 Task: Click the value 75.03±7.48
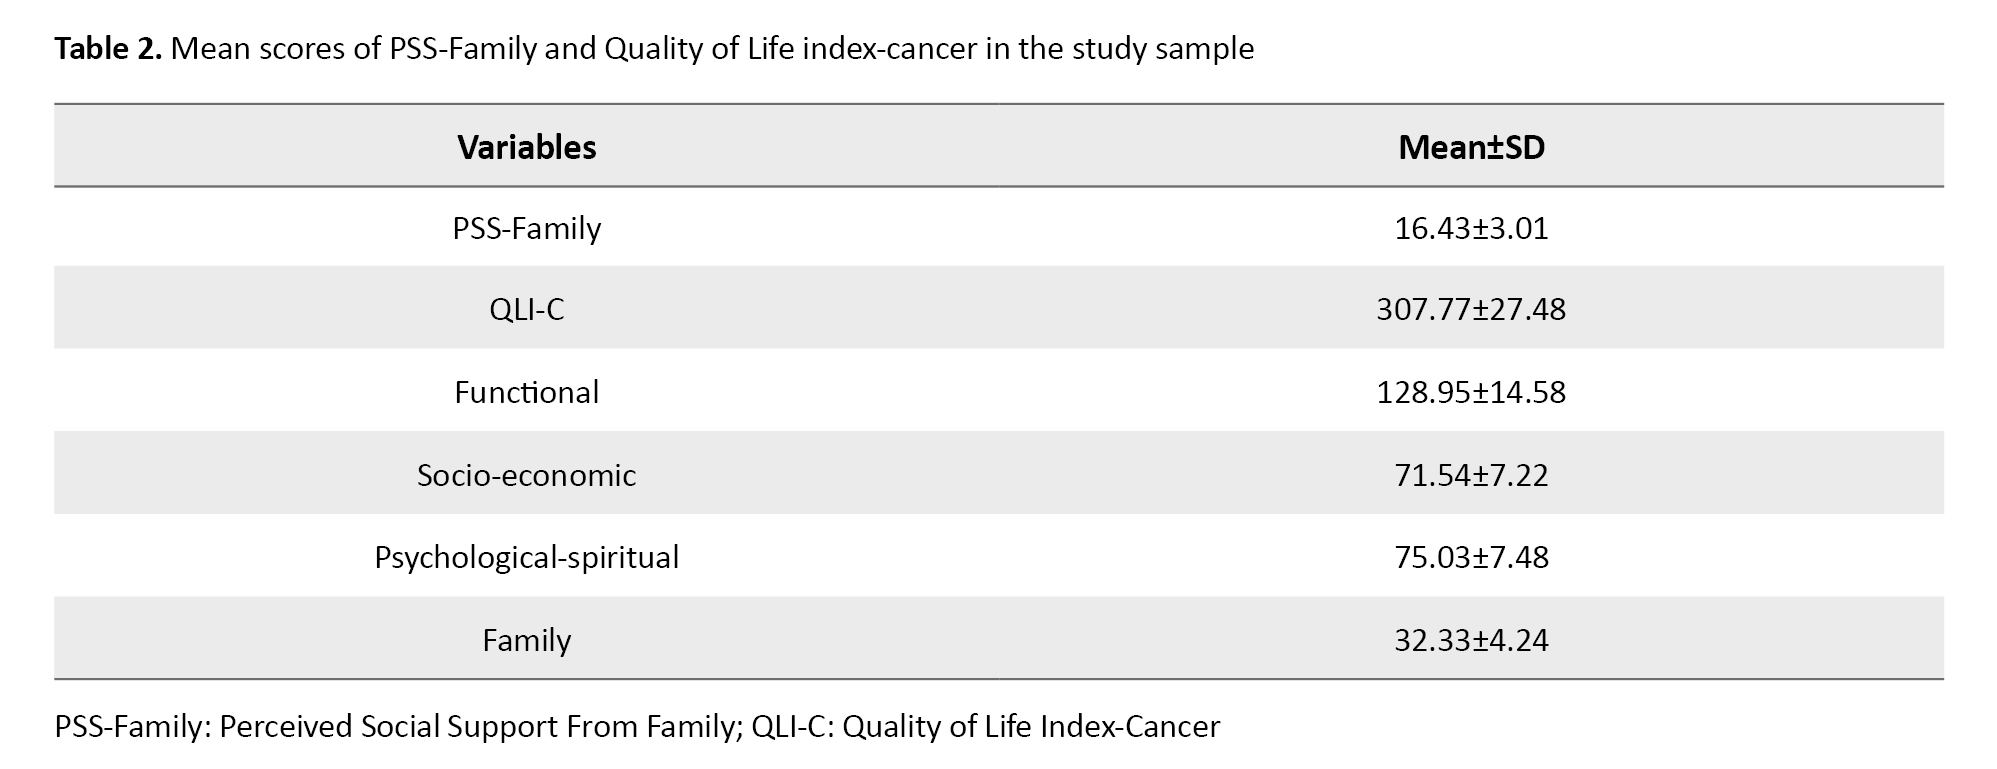click(1471, 557)
